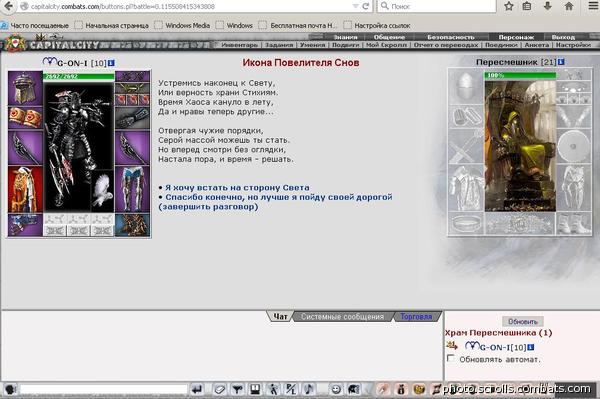Click G-ON-I gauntlet glove slot
The image size is (600, 399).
(x=132, y=118)
